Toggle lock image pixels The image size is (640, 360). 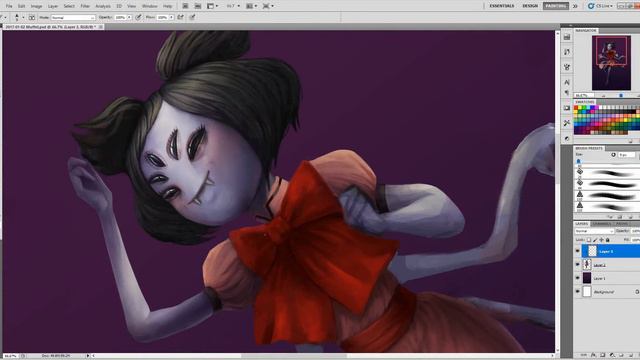(595, 240)
